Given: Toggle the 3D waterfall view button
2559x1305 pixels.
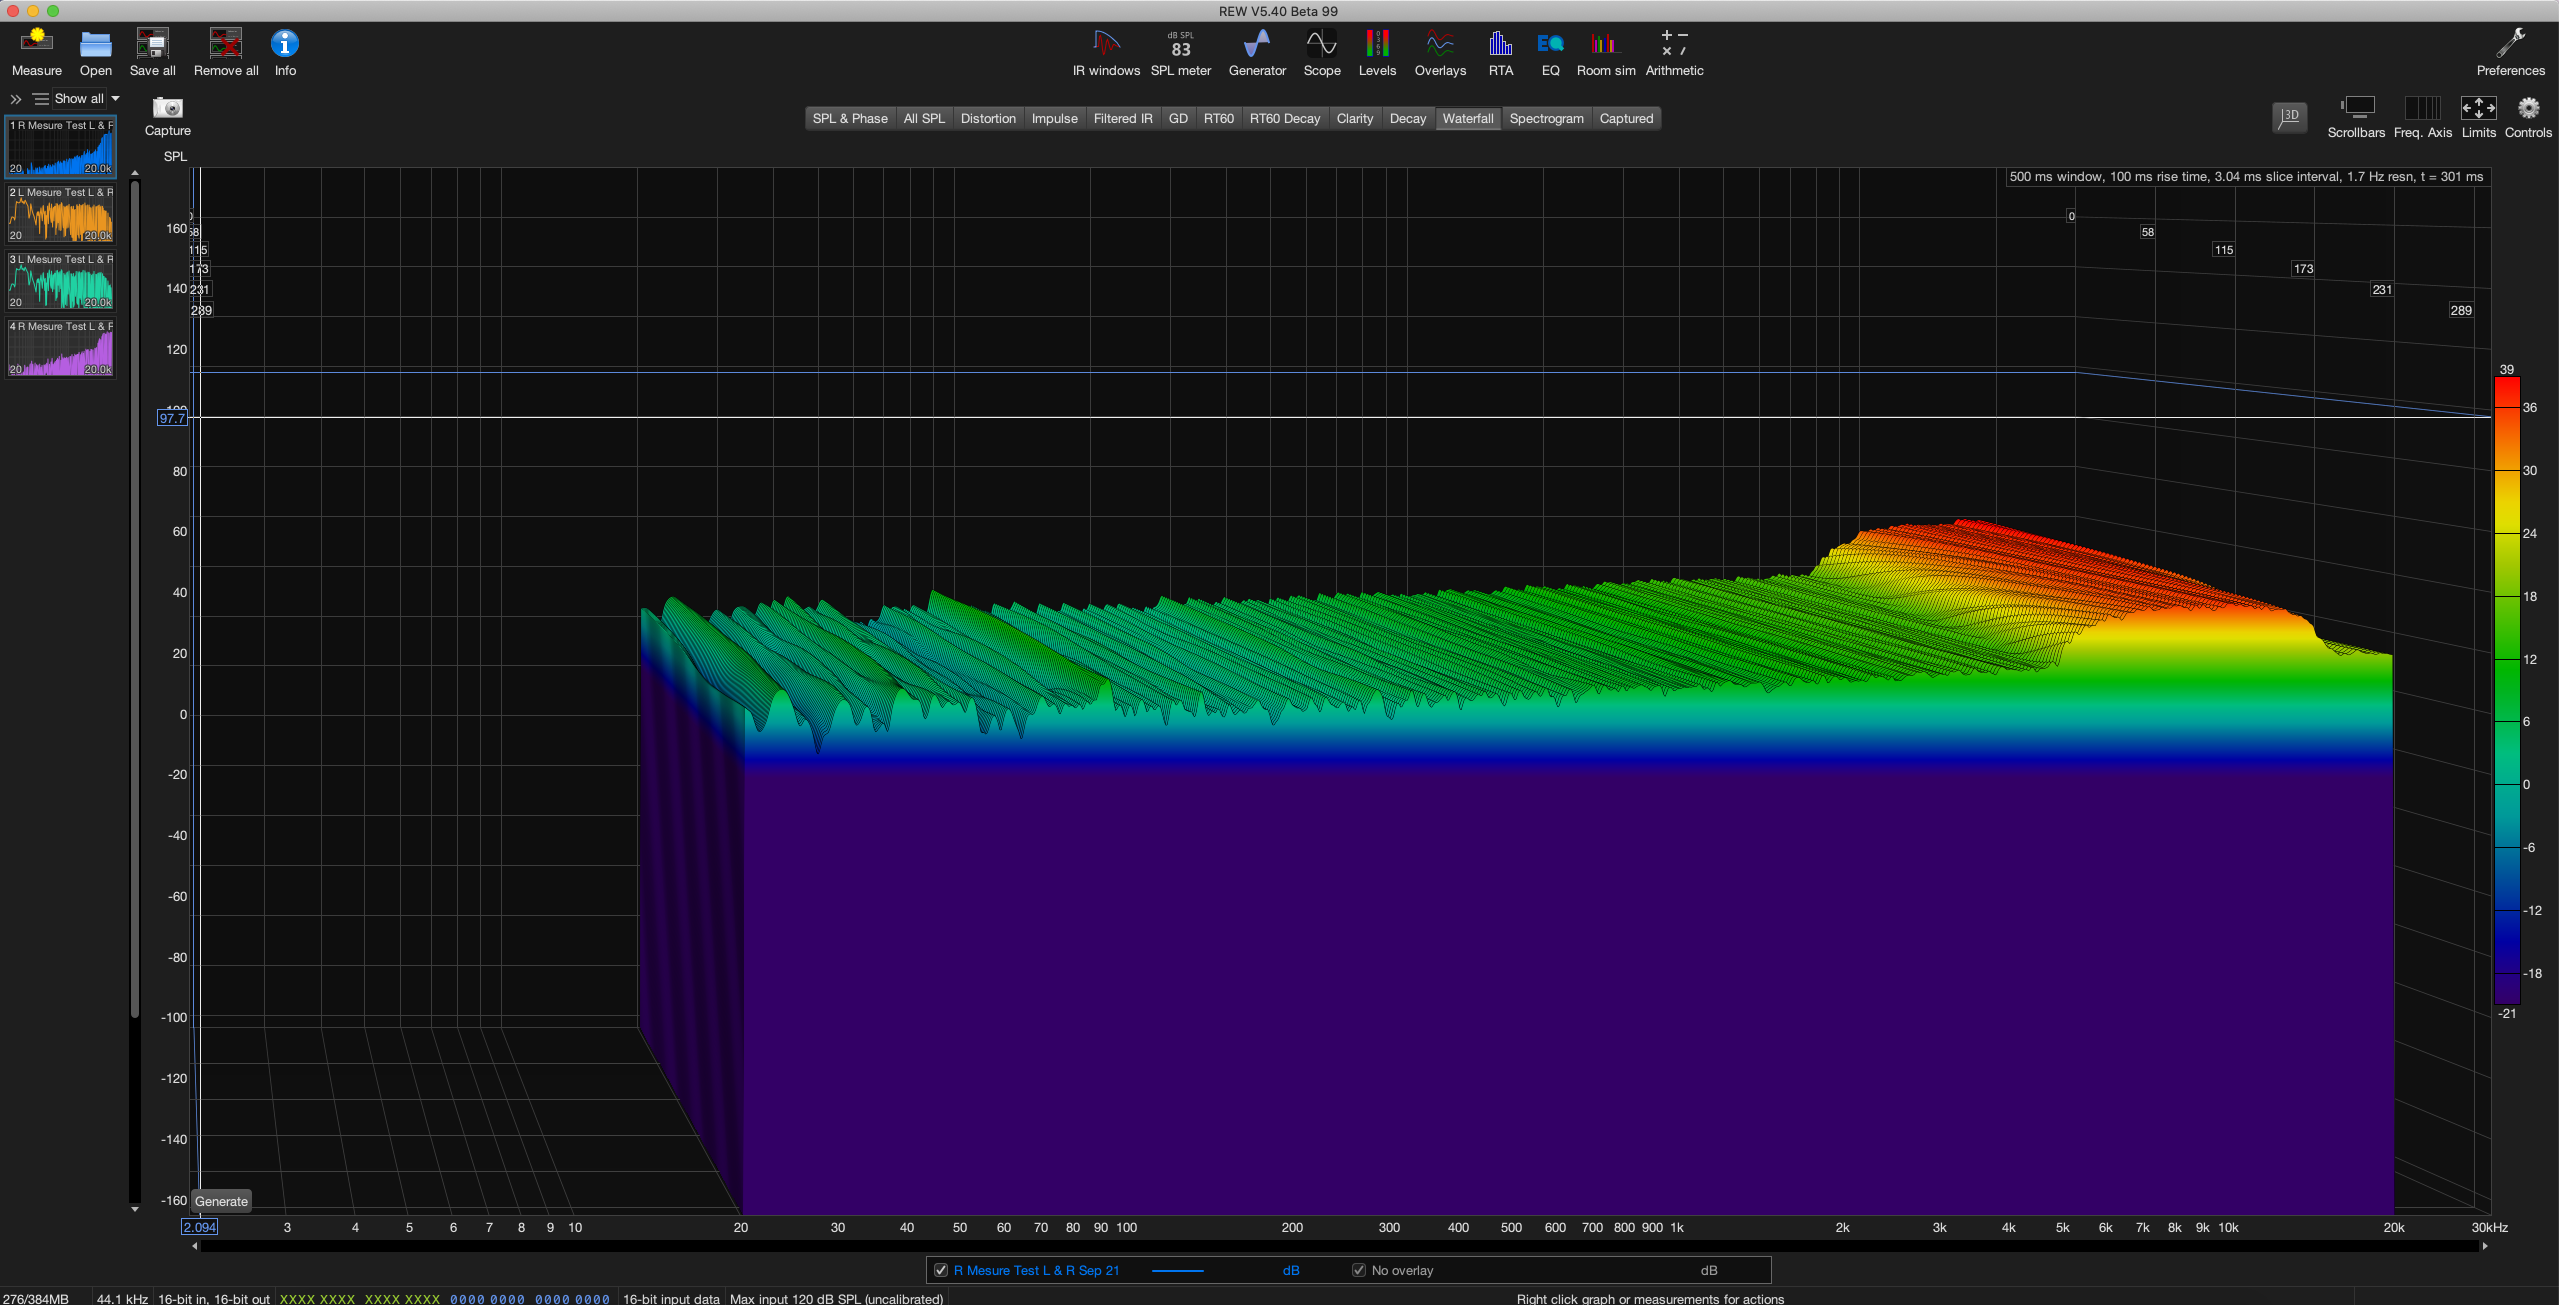Looking at the screenshot, I should pos(2289,117).
